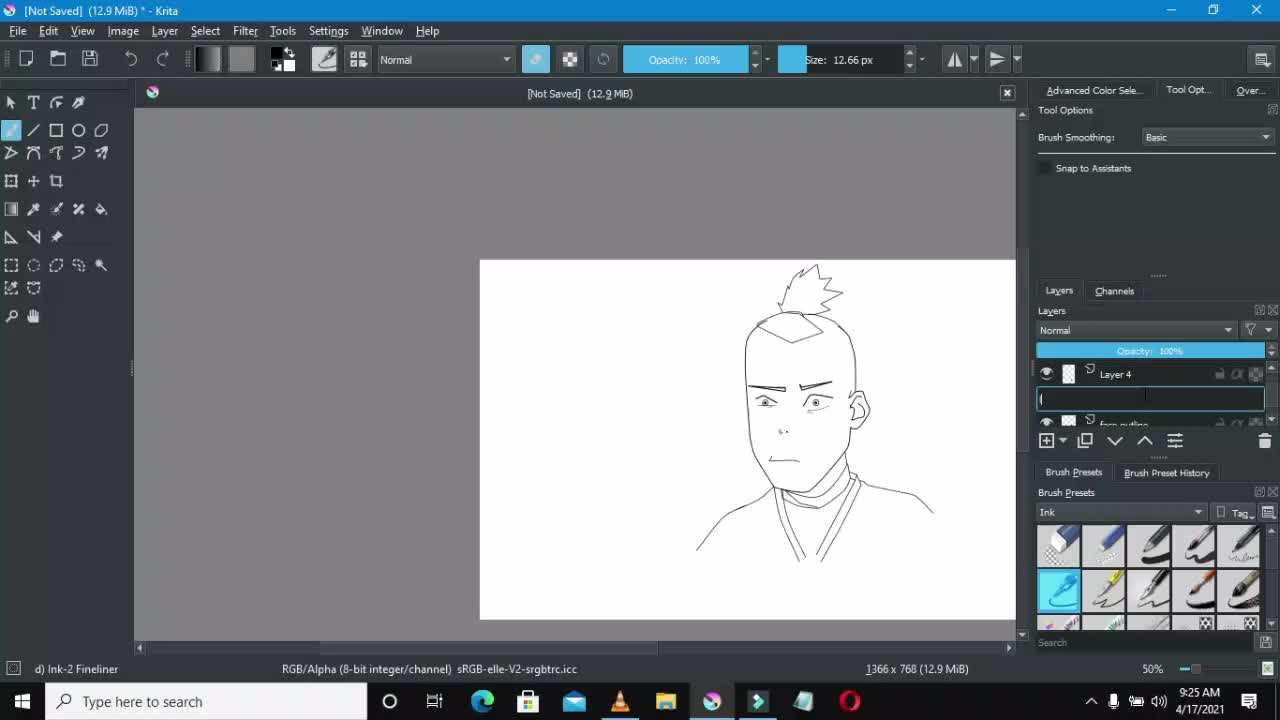This screenshot has width=1280, height=720.
Task: Open the brush Tag button menu
Action: coord(1236,512)
